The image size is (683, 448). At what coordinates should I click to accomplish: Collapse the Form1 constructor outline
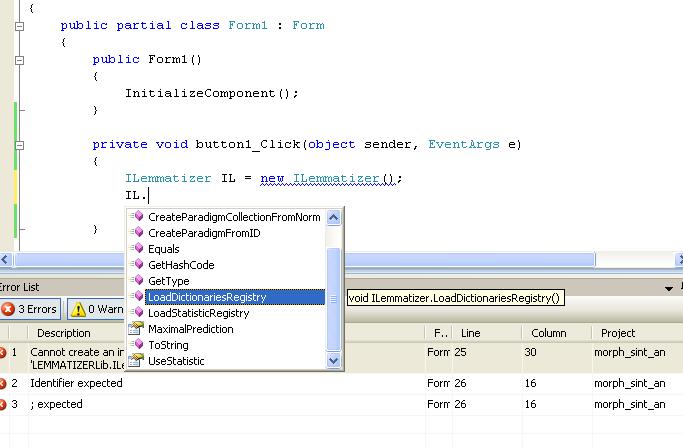(x=20, y=60)
